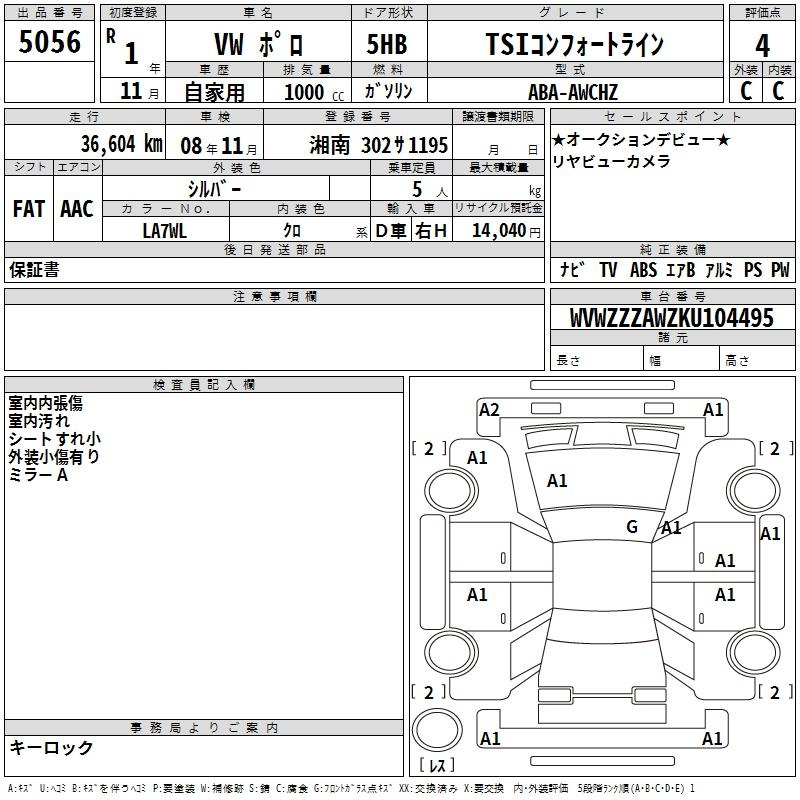Click the G windshield damage mark

[631, 527]
